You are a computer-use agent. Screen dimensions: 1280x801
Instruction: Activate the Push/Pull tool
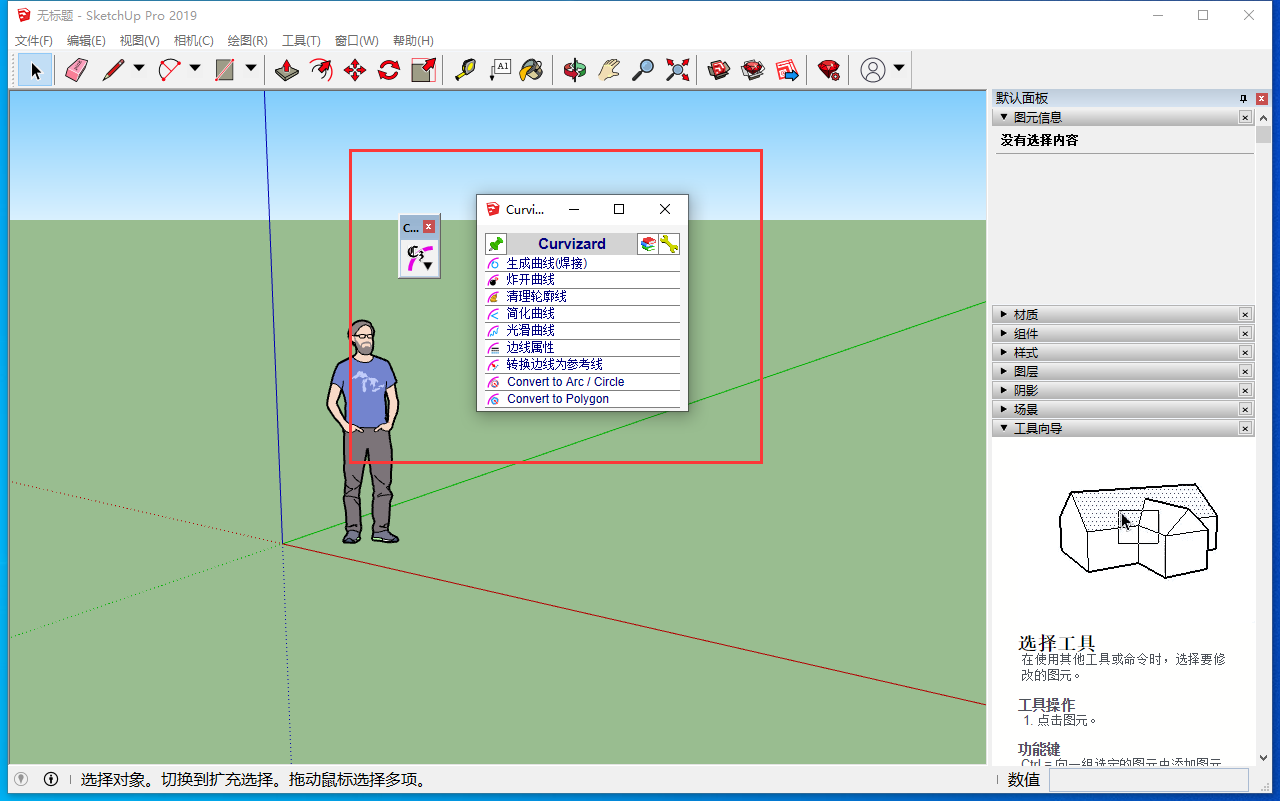[x=287, y=70]
